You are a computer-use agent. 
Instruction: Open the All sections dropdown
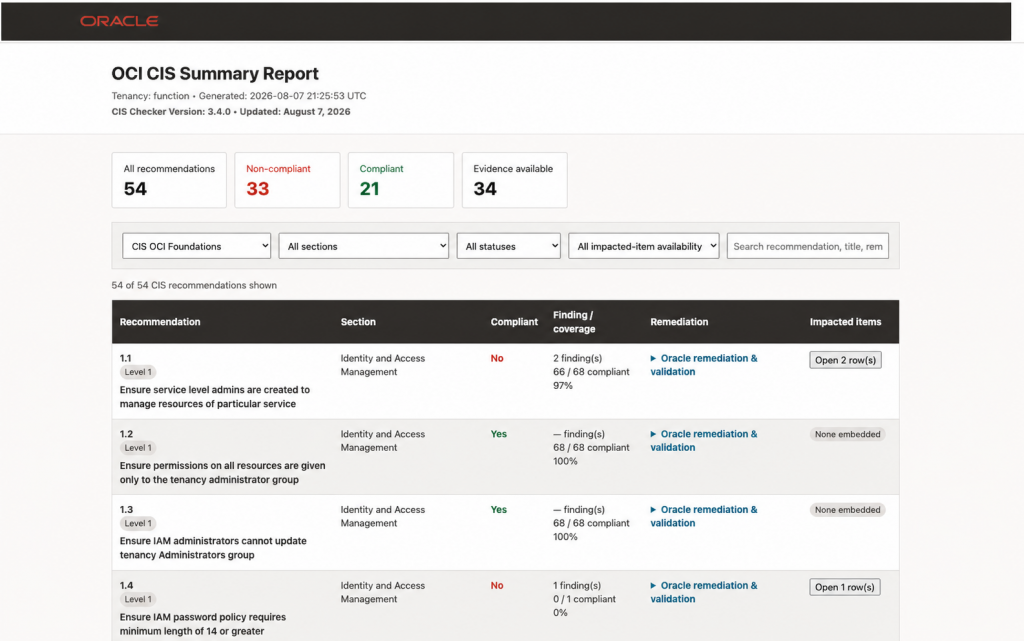click(x=364, y=246)
